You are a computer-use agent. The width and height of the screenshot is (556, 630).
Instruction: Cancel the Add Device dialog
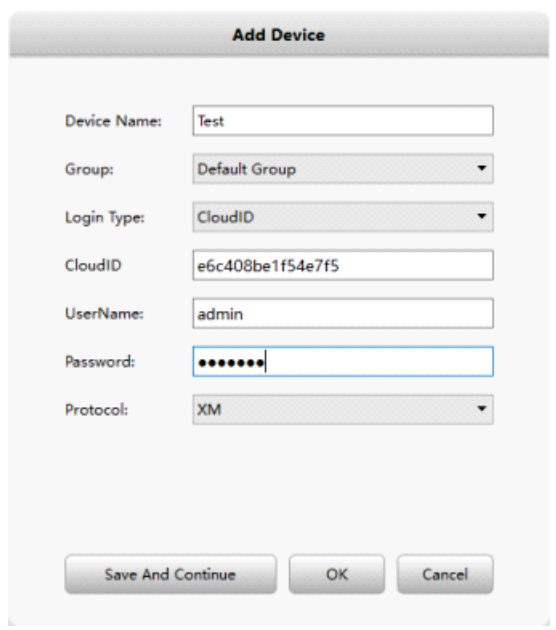(445, 574)
